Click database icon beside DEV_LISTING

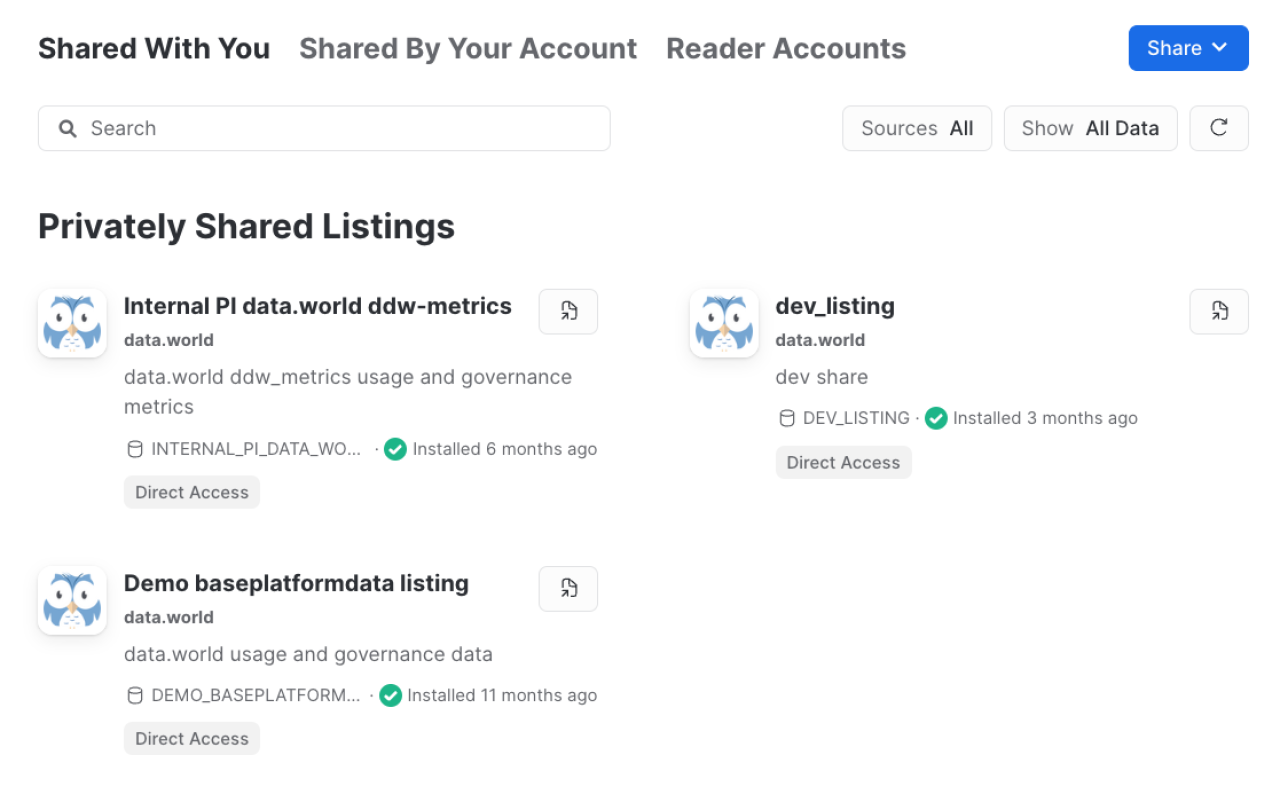coord(787,418)
